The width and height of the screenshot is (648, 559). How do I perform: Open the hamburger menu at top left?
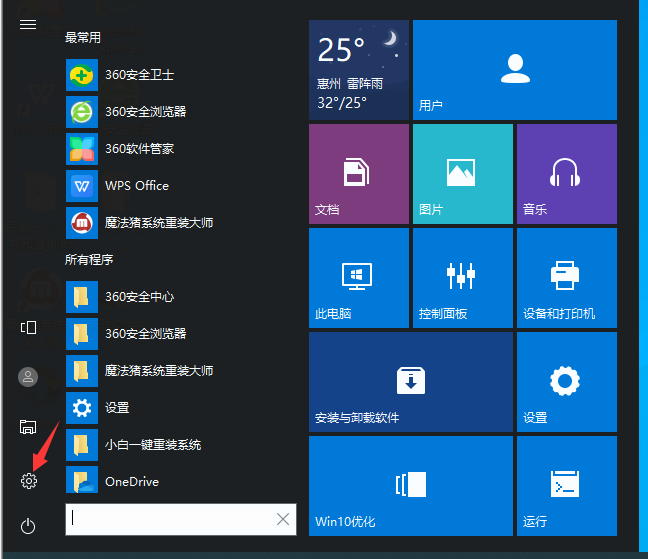point(28,24)
